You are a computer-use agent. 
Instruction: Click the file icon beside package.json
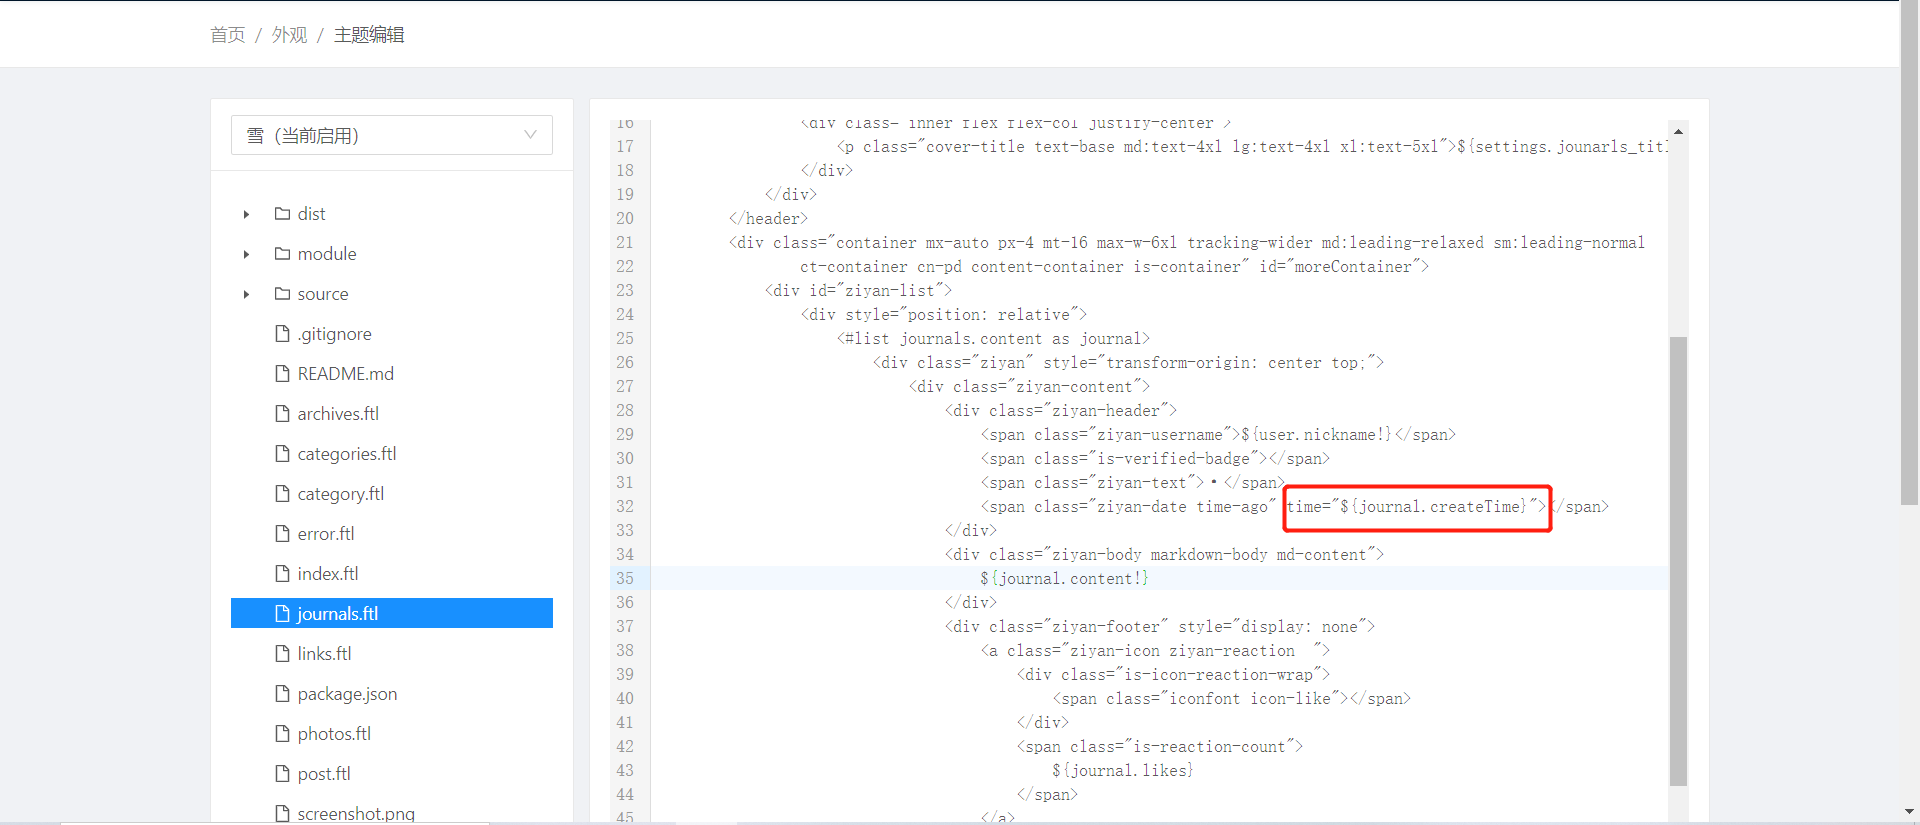tap(282, 693)
